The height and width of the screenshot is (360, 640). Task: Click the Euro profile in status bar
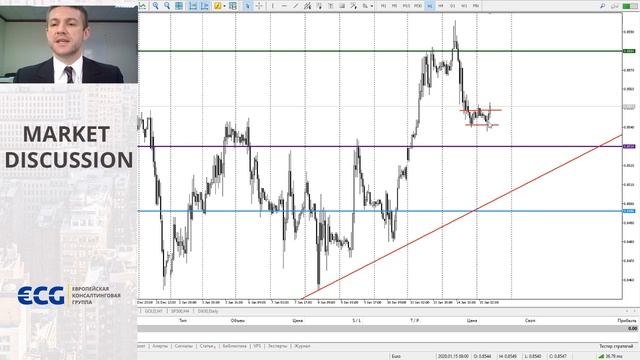pyautogui.click(x=396, y=356)
